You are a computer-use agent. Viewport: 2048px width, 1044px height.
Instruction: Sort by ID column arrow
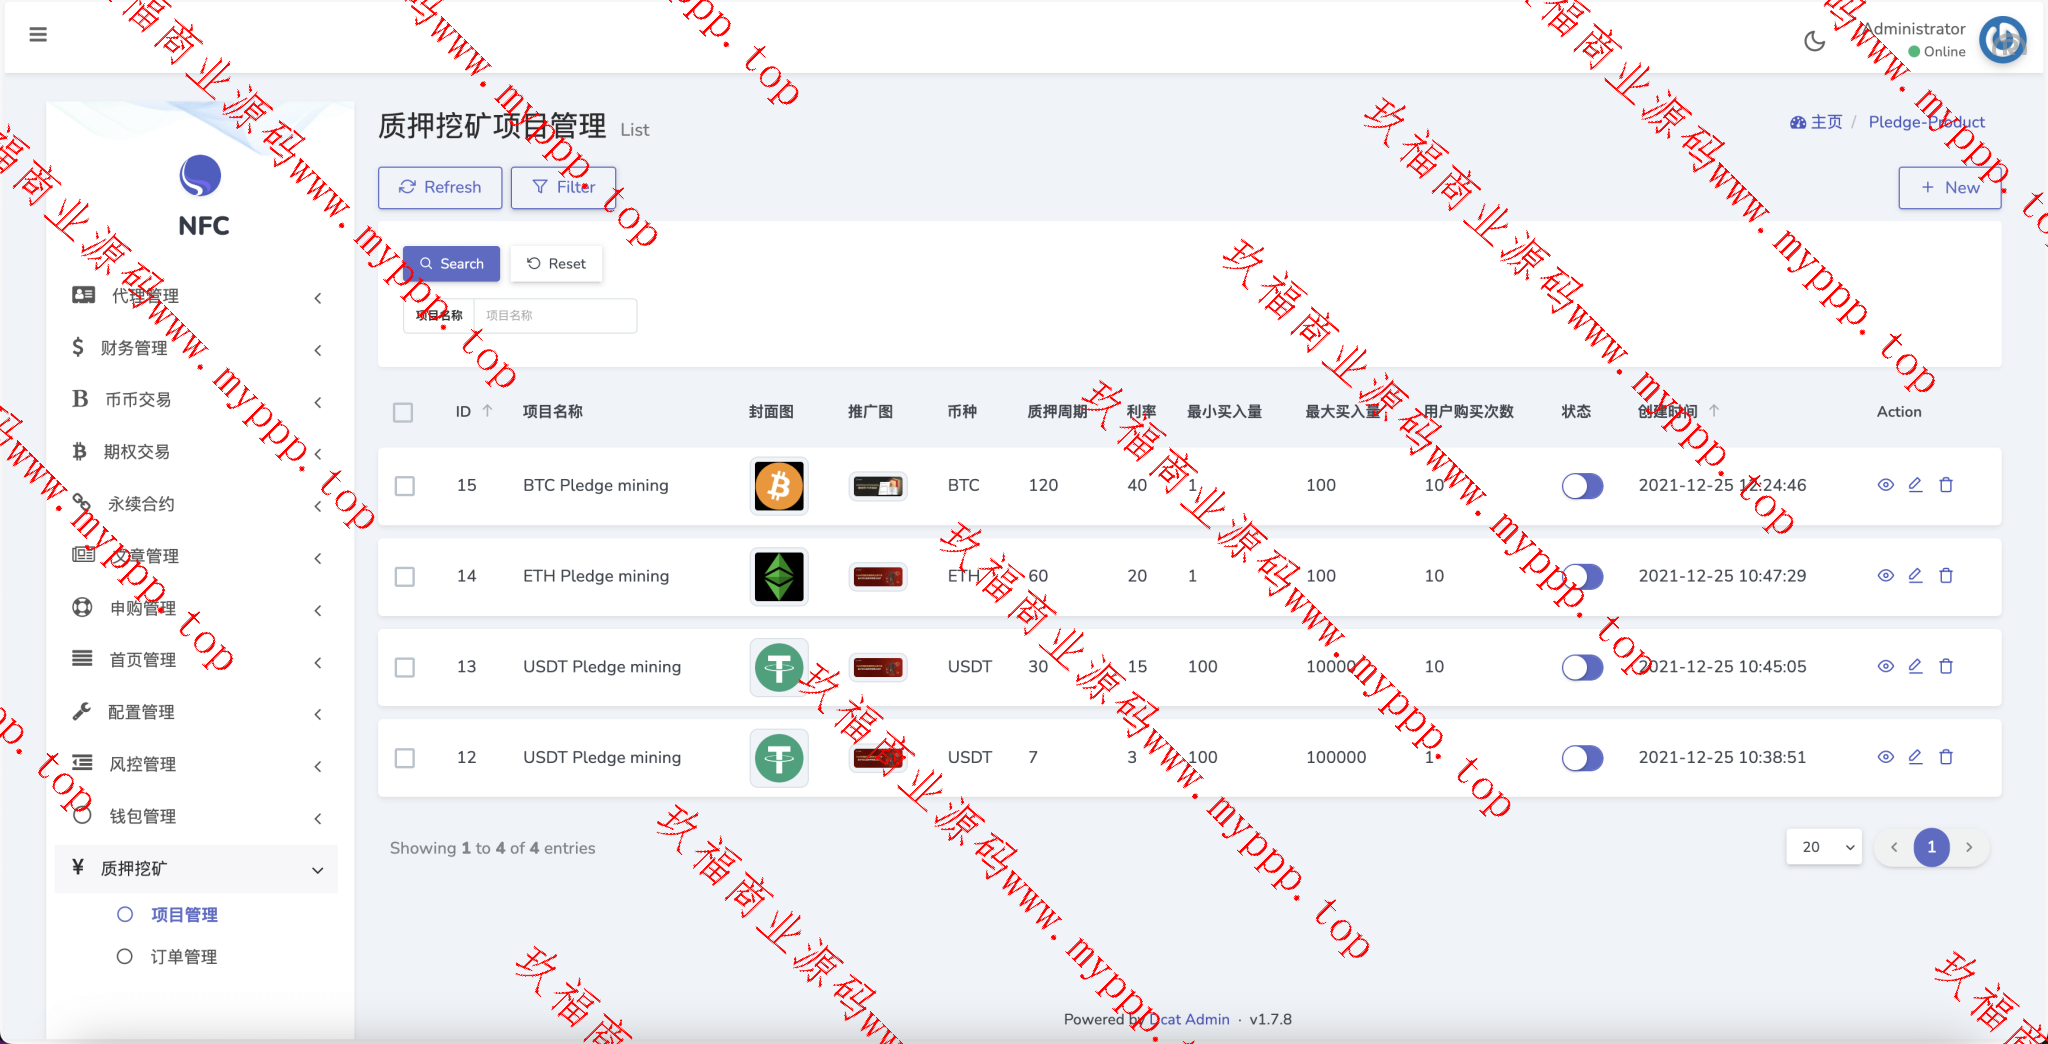click(x=488, y=411)
